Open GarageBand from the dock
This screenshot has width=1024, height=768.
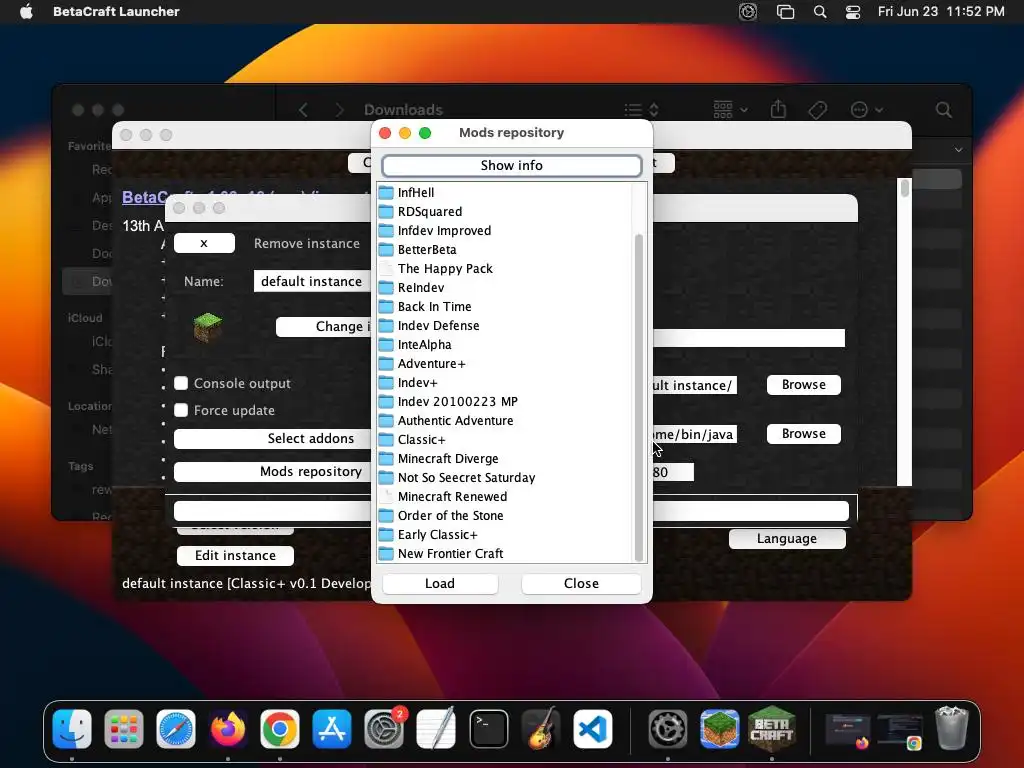point(541,729)
